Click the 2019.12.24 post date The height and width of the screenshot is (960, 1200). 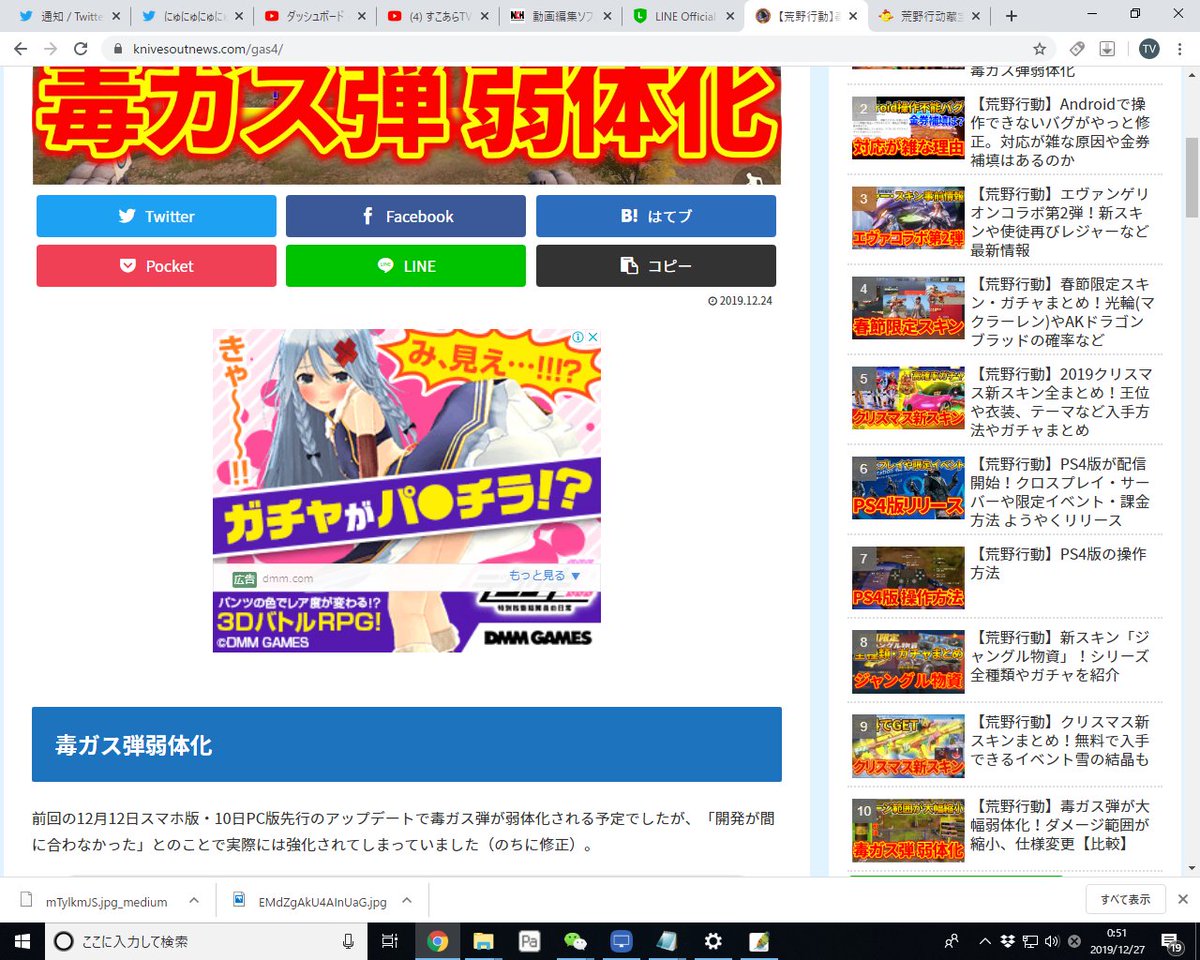pos(740,300)
